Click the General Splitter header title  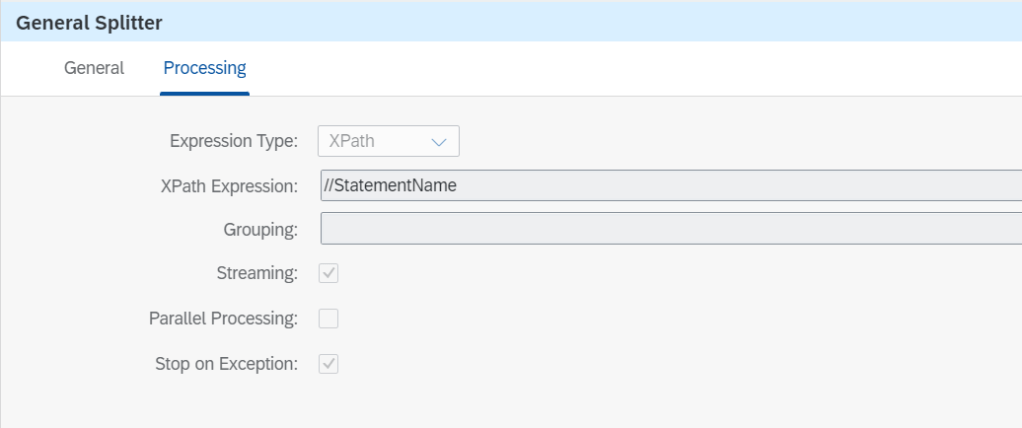point(89,21)
